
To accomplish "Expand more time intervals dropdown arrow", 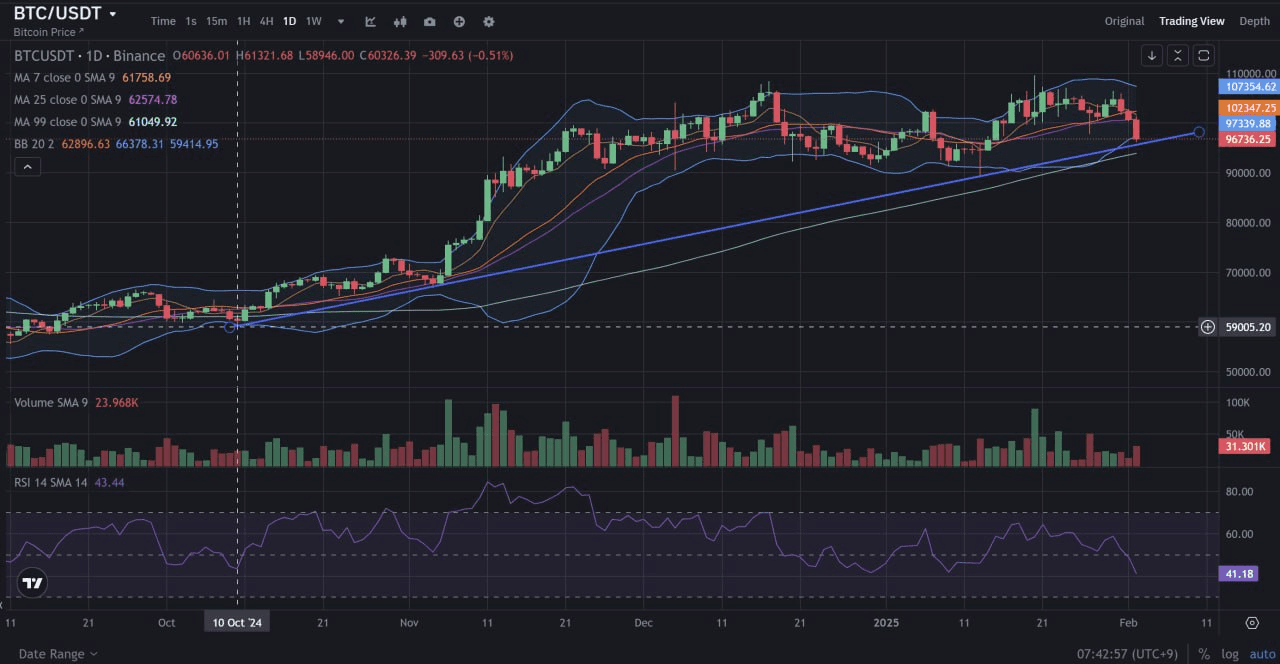I will click(x=341, y=21).
